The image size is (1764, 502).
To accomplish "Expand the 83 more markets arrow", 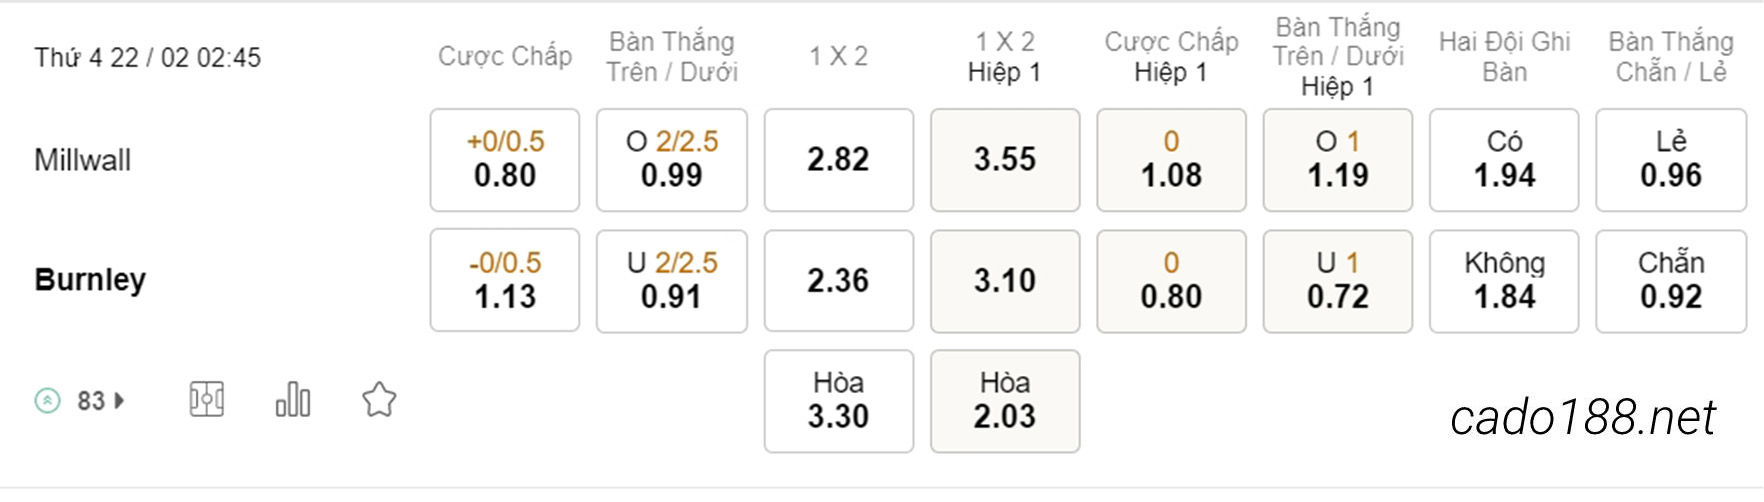I will [x=120, y=401].
